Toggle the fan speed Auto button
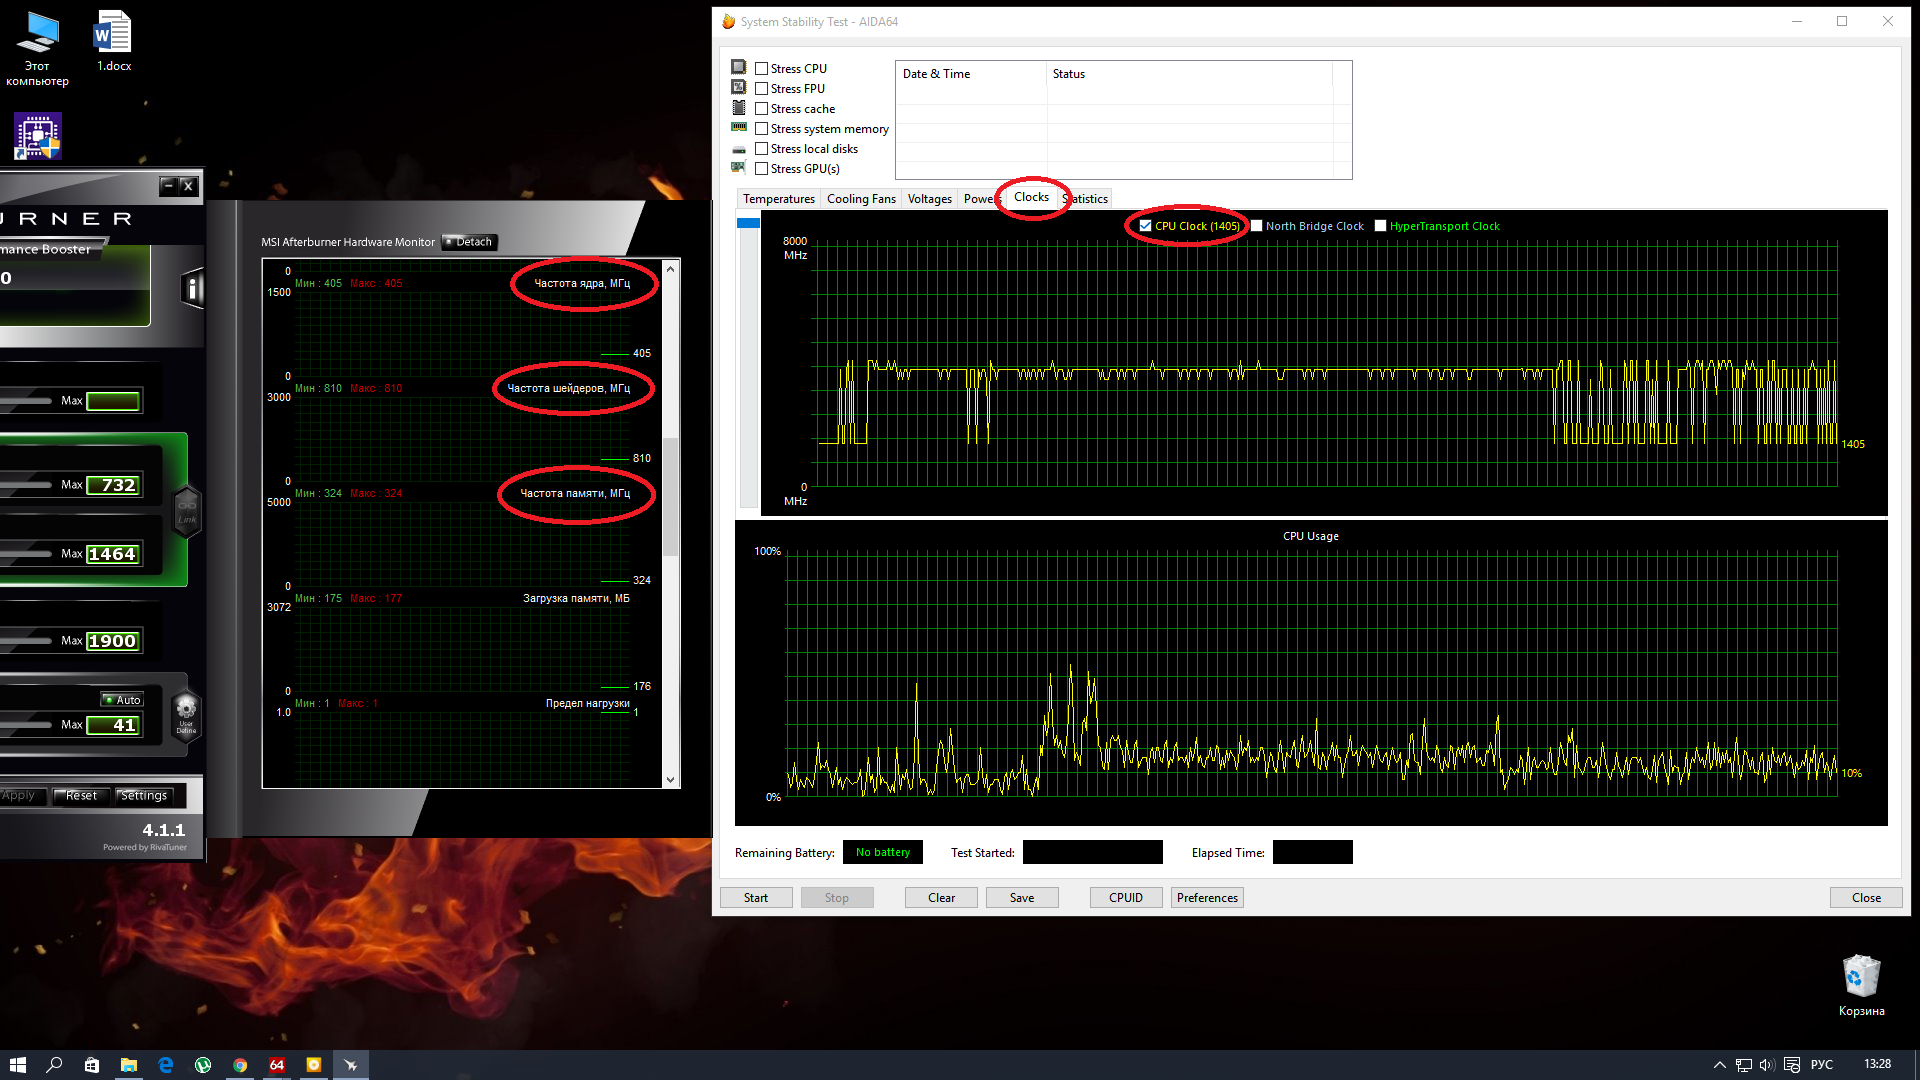This screenshot has height=1080, width=1920. (123, 700)
